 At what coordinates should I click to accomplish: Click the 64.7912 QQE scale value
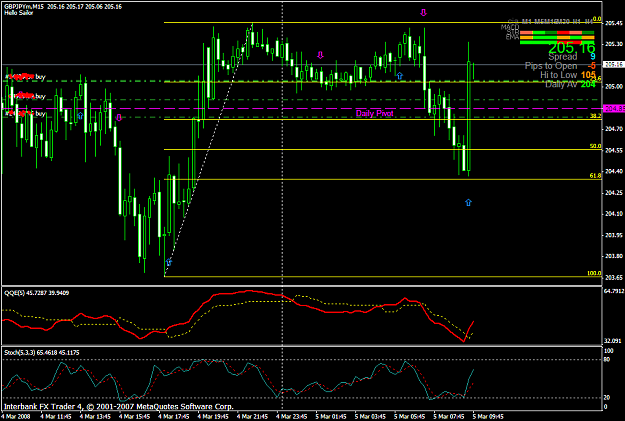pyautogui.click(x=613, y=291)
